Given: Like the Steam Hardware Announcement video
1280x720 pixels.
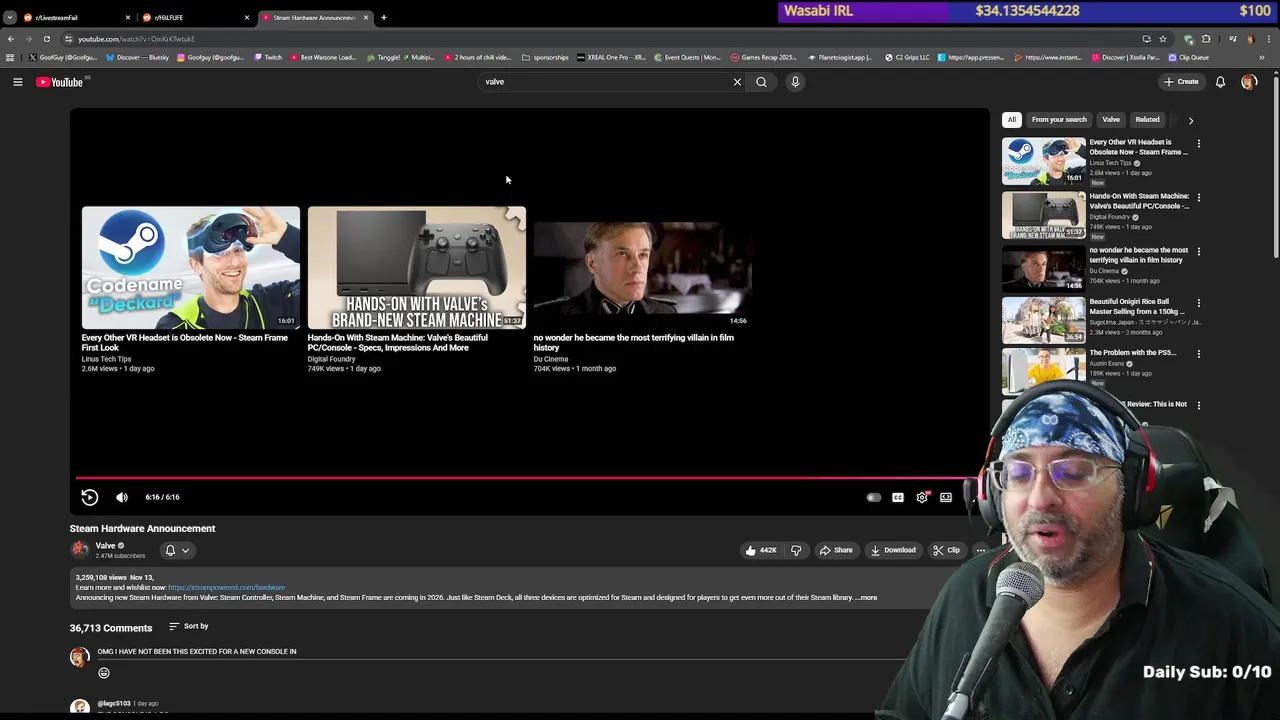Looking at the screenshot, I should click(760, 550).
